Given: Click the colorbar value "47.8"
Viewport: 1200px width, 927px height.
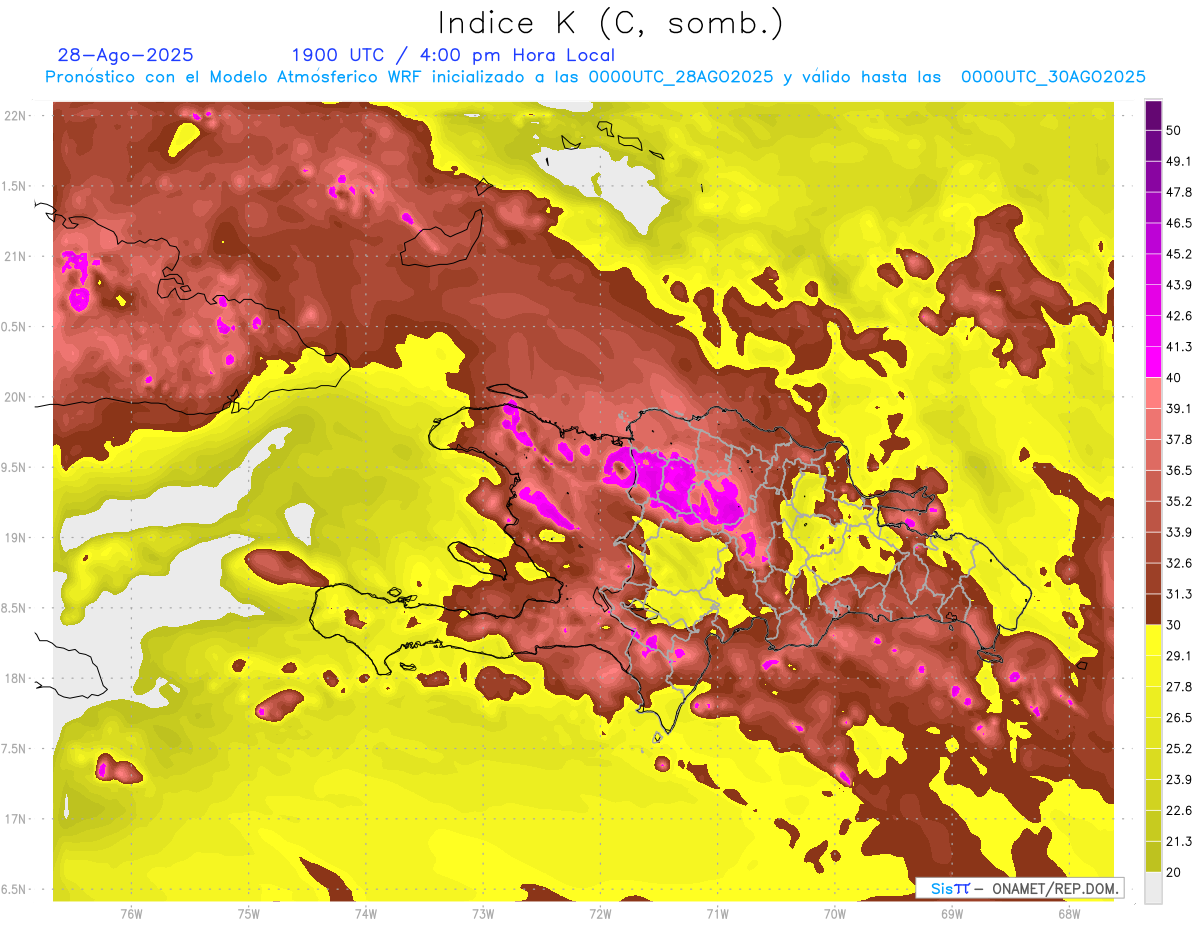Looking at the screenshot, I should [1179, 192].
